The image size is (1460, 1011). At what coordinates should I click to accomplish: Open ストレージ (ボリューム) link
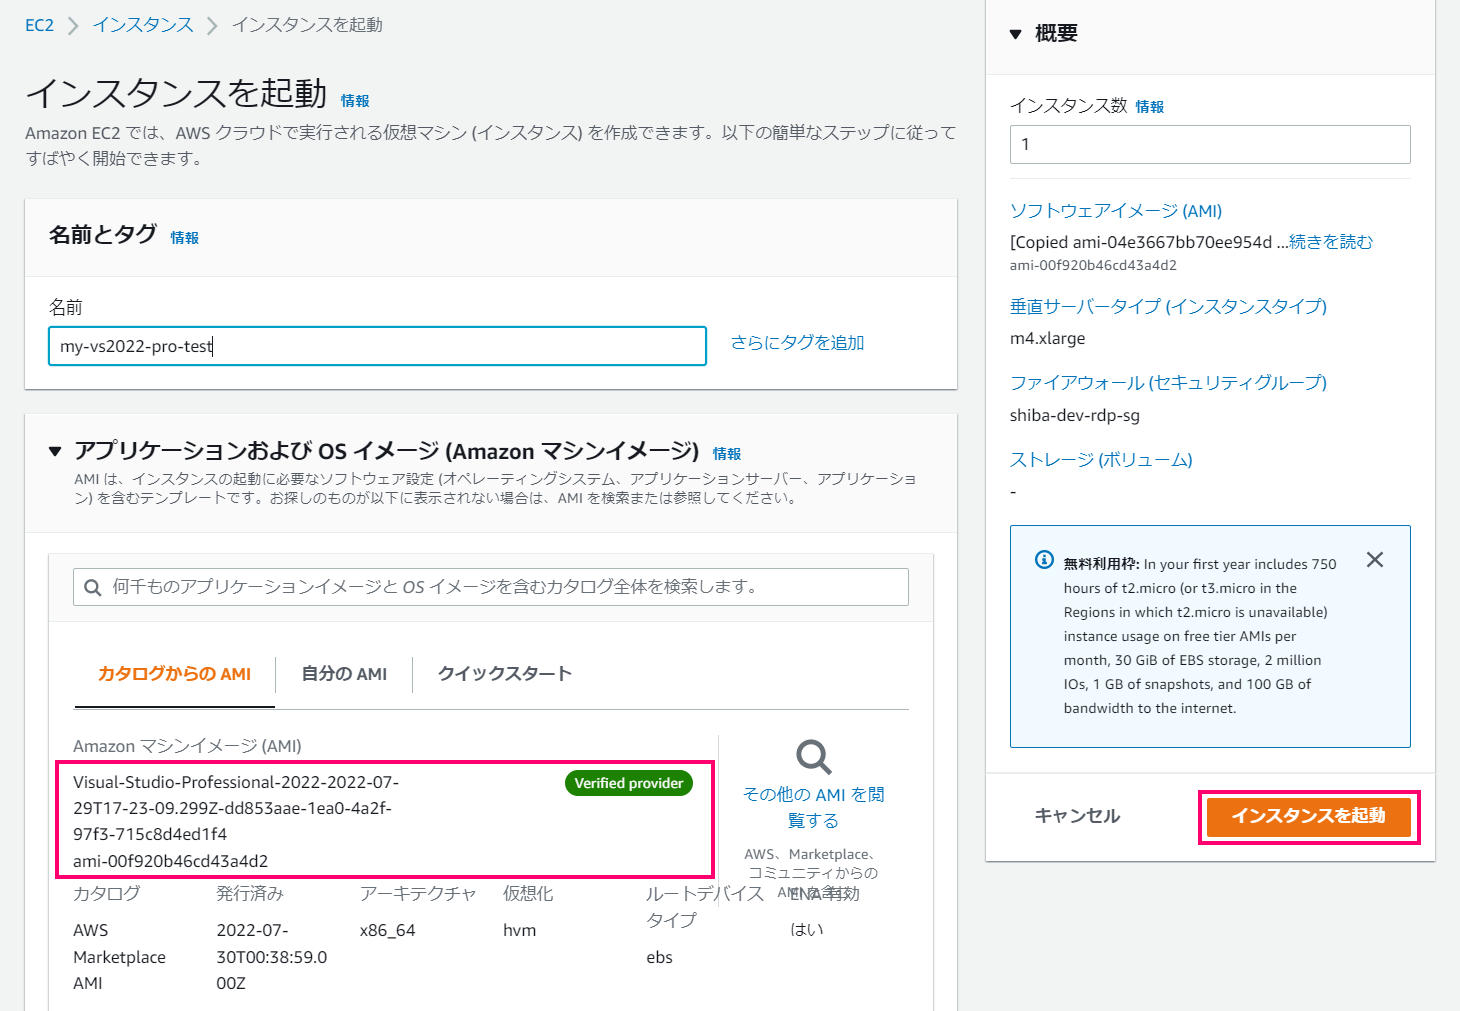coord(1101,459)
